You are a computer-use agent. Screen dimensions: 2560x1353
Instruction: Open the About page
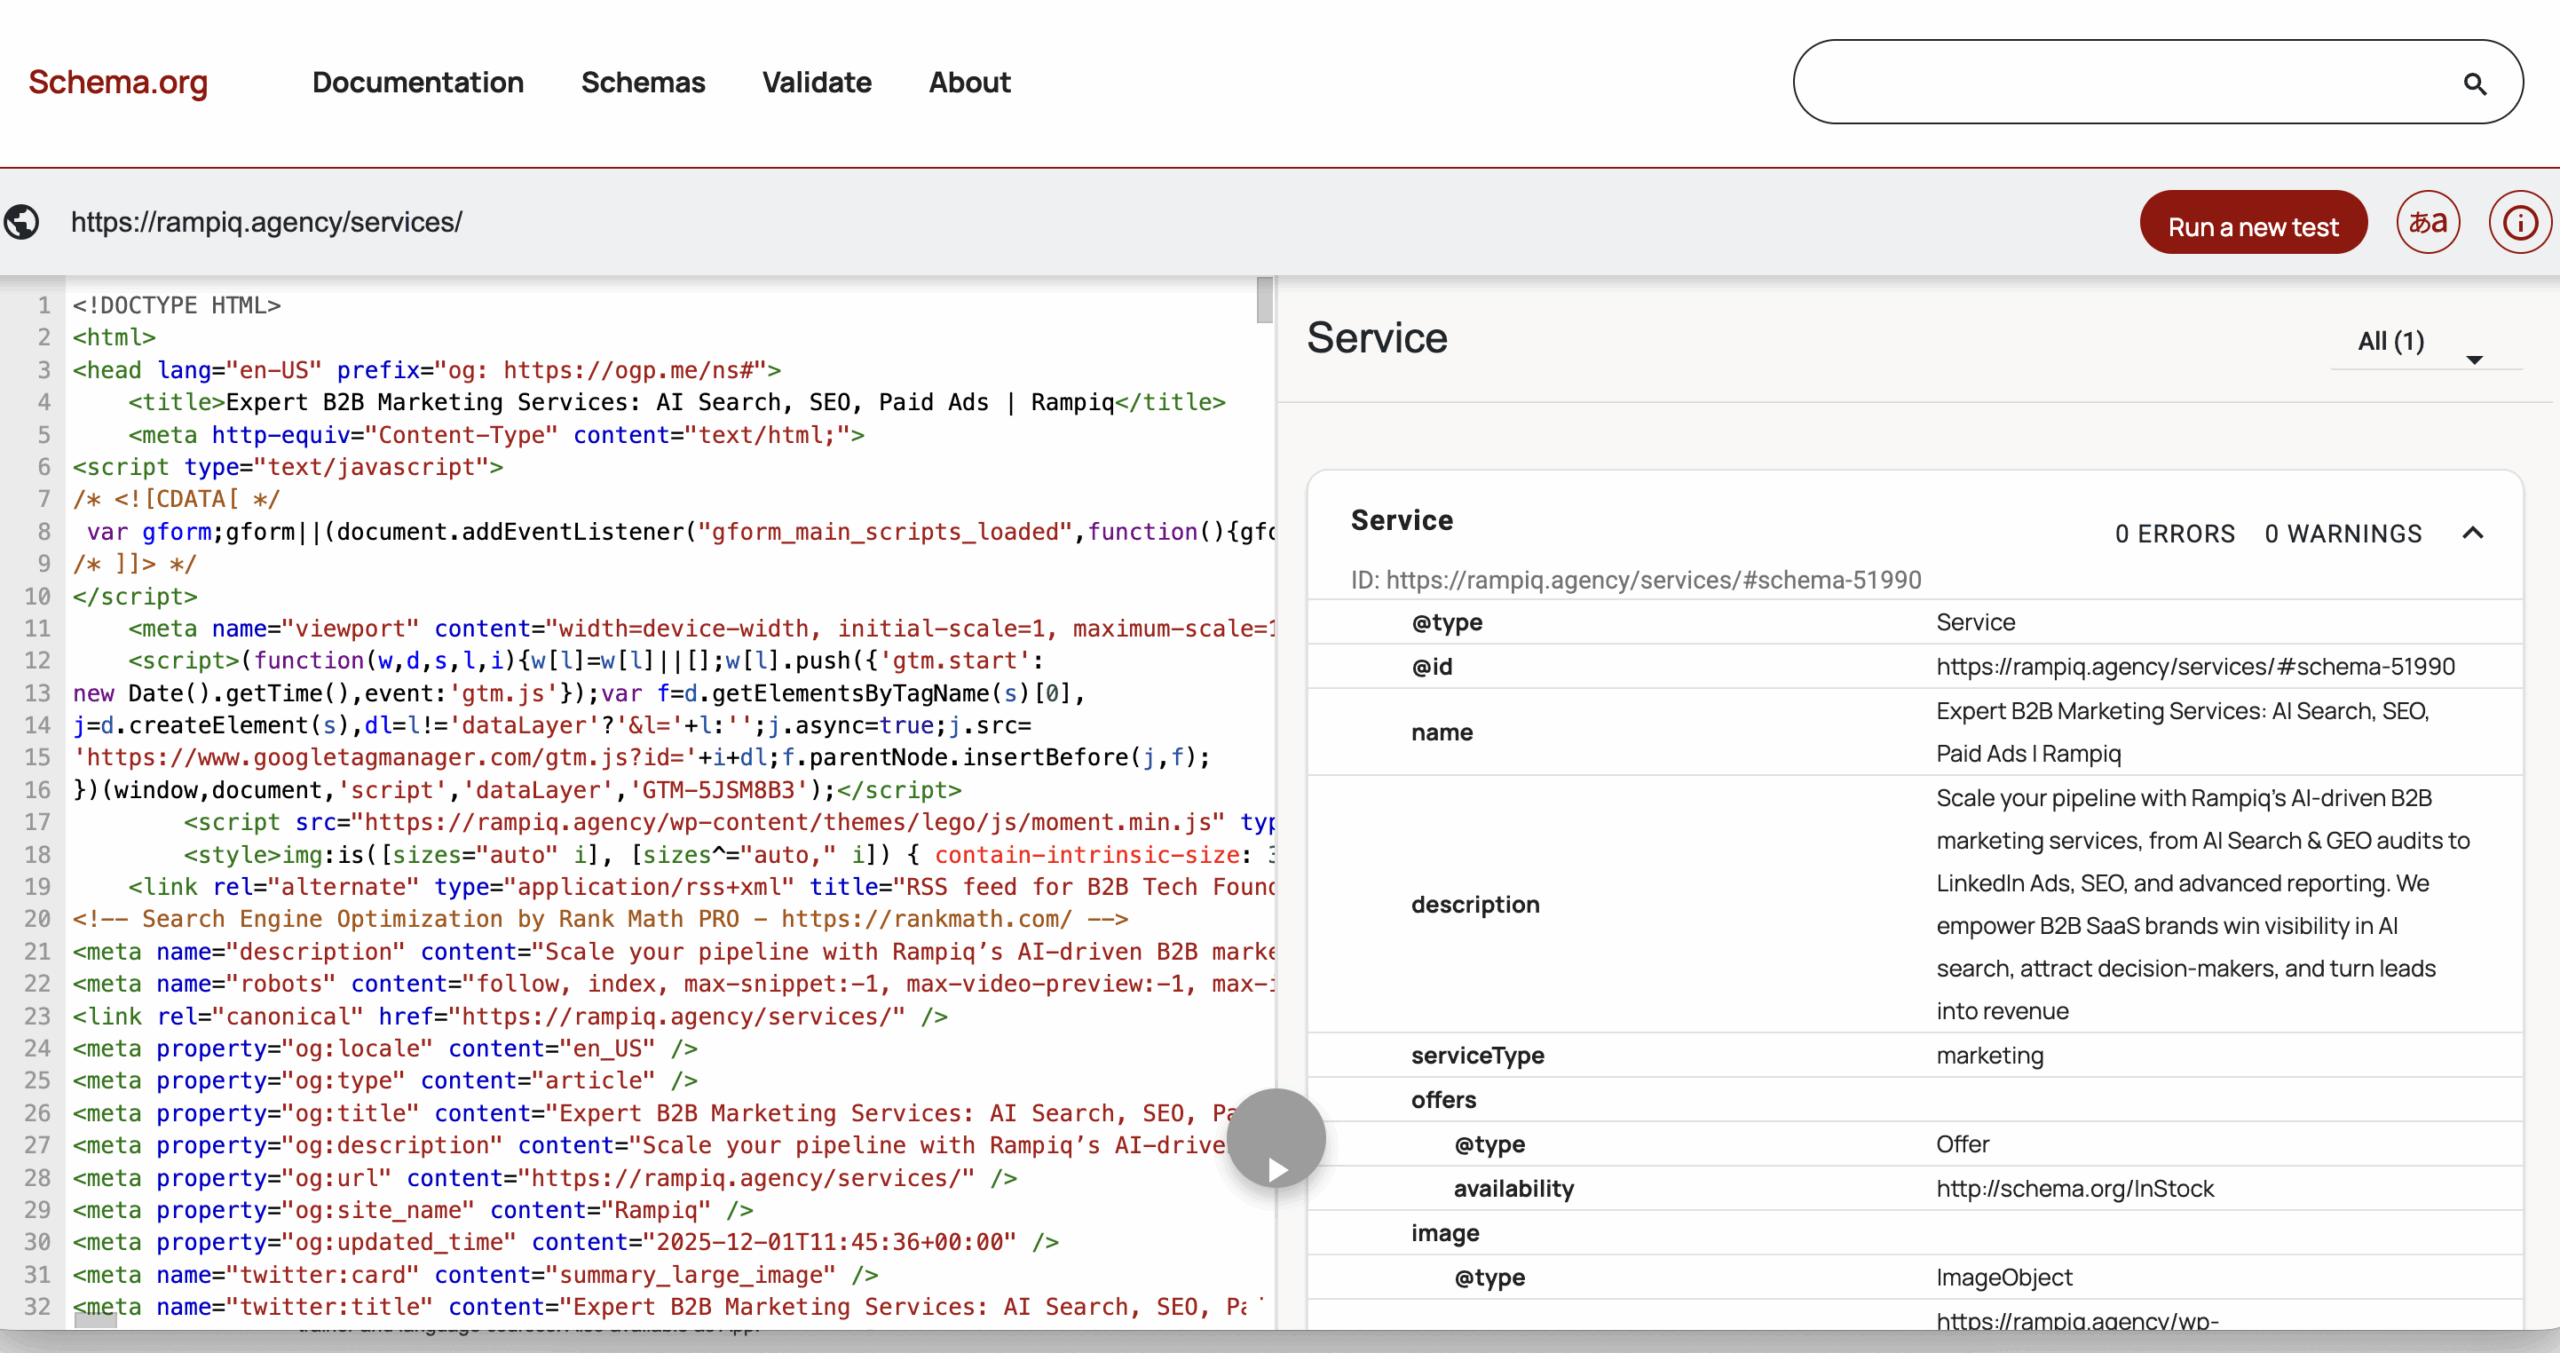pyautogui.click(x=968, y=83)
